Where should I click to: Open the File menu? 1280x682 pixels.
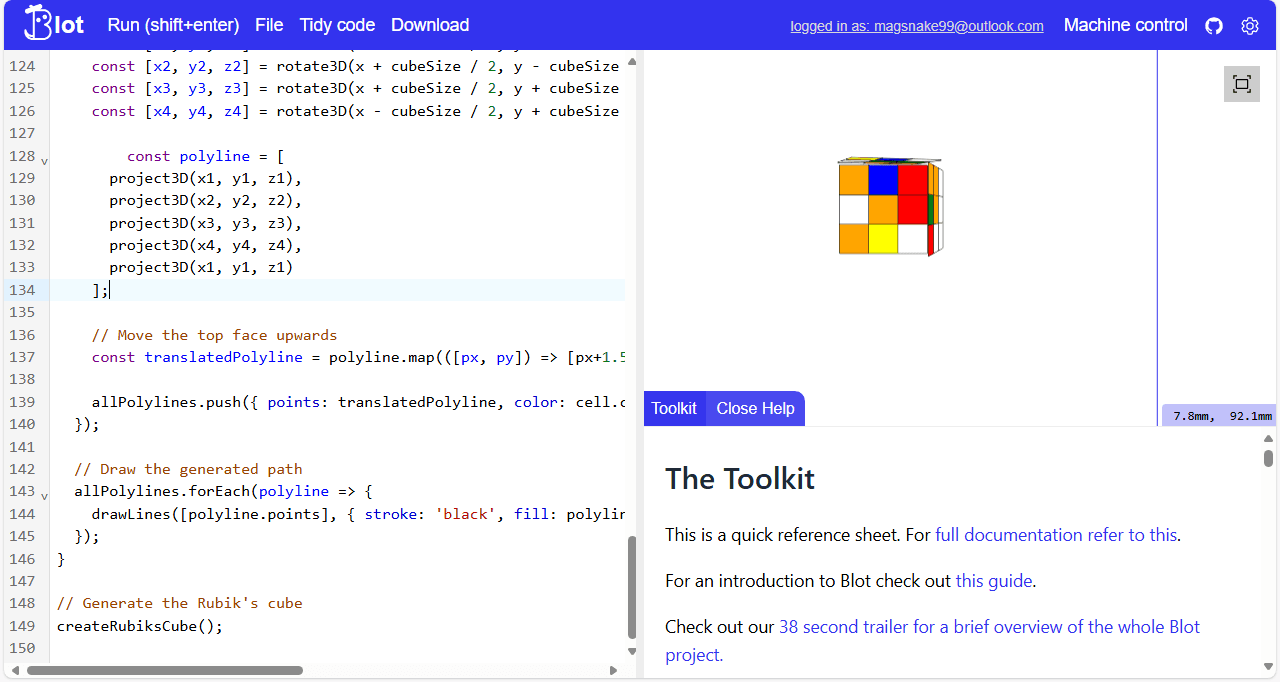(269, 25)
